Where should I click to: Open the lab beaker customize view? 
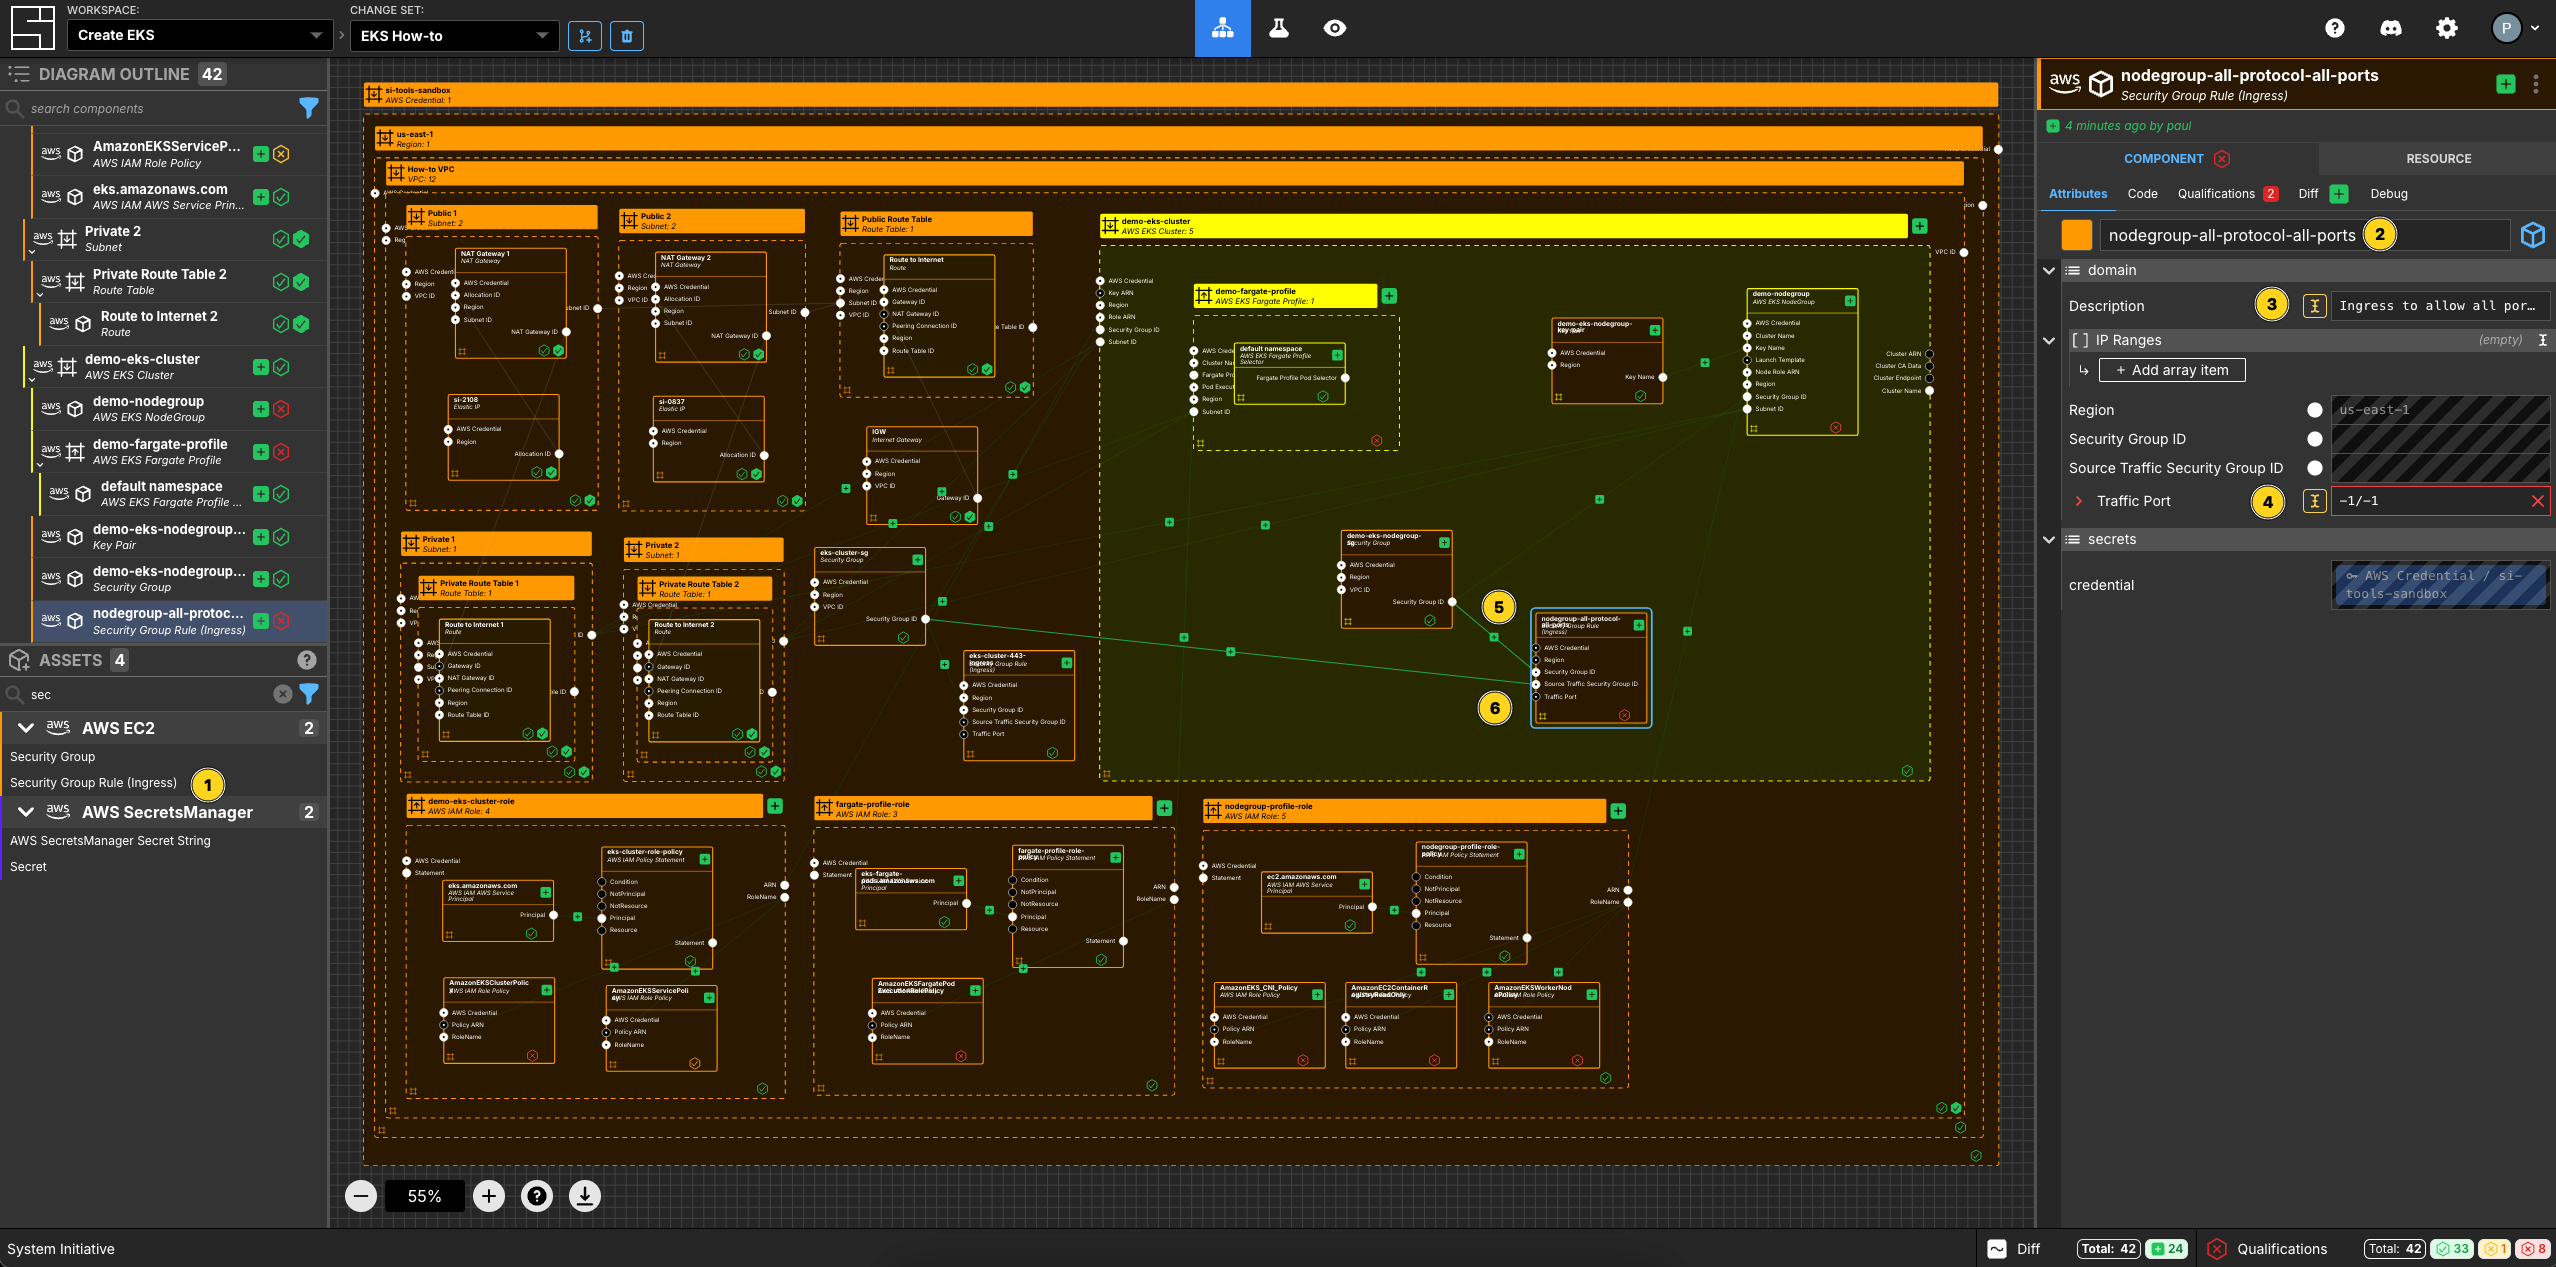(x=1278, y=28)
